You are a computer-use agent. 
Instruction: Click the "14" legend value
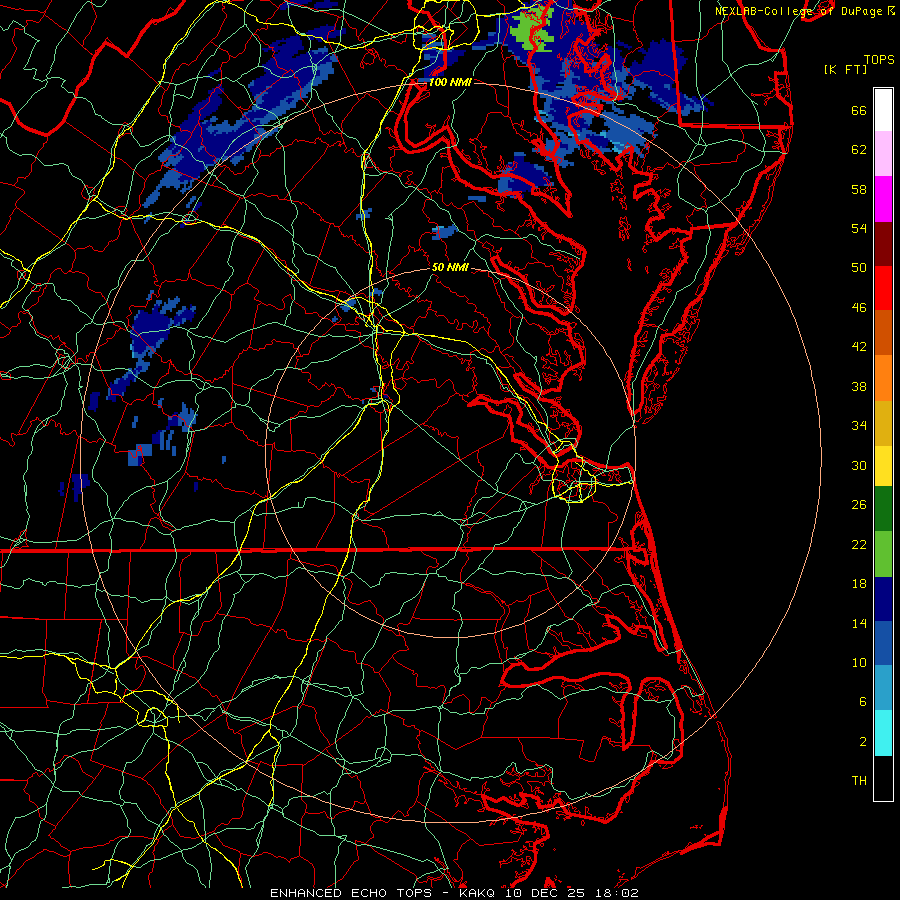[859, 624]
